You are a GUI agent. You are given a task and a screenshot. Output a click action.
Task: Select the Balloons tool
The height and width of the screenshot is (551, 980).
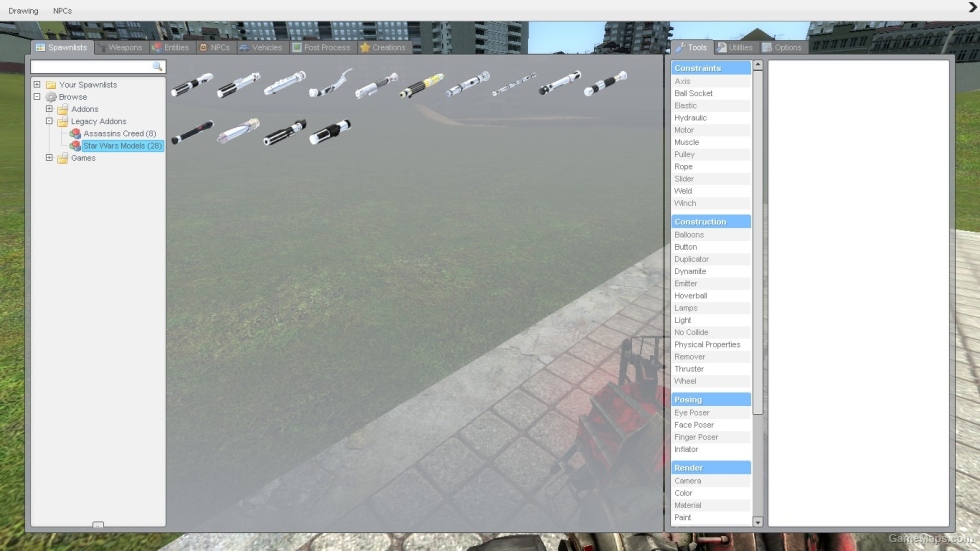pyautogui.click(x=711, y=234)
